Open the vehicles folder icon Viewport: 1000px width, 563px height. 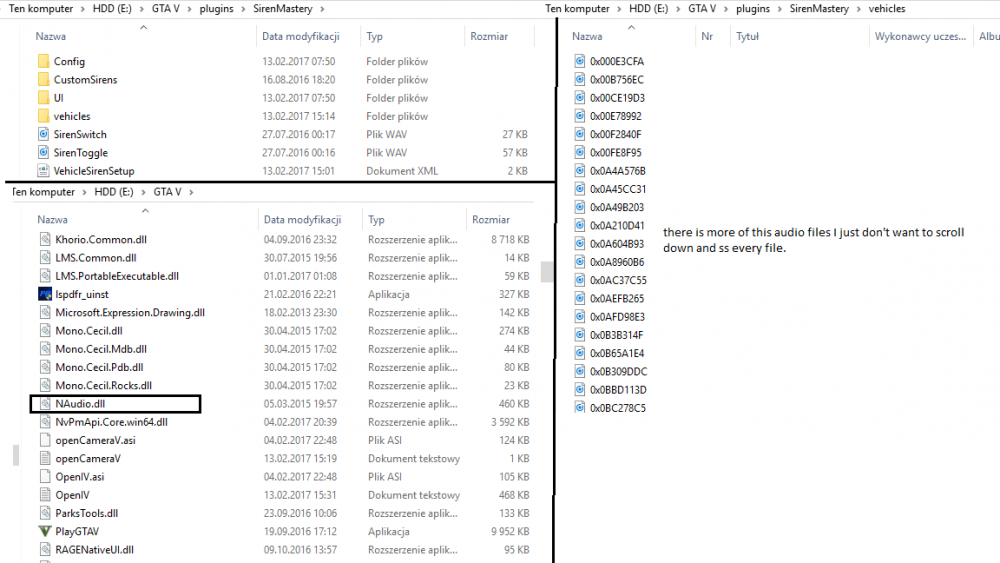pos(43,116)
